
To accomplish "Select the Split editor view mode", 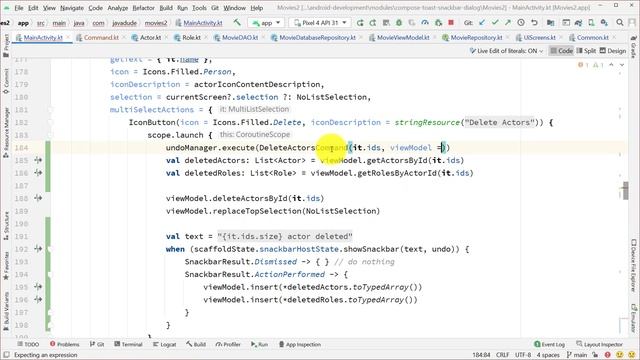I will [586, 51].
